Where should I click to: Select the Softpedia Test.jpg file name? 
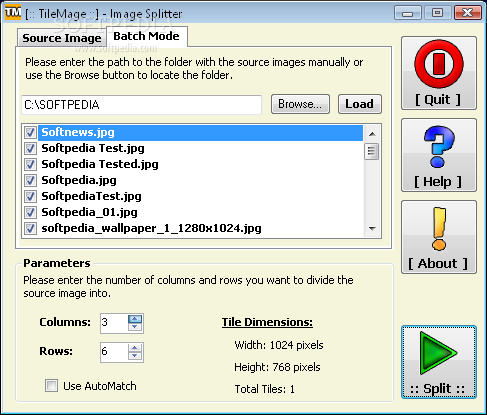point(93,148)
